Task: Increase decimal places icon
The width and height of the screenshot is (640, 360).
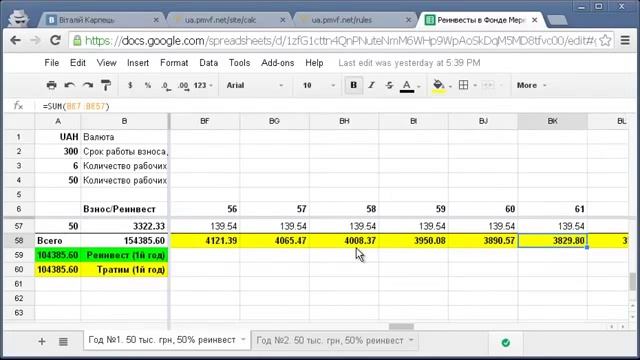Action: coord(183,86)
